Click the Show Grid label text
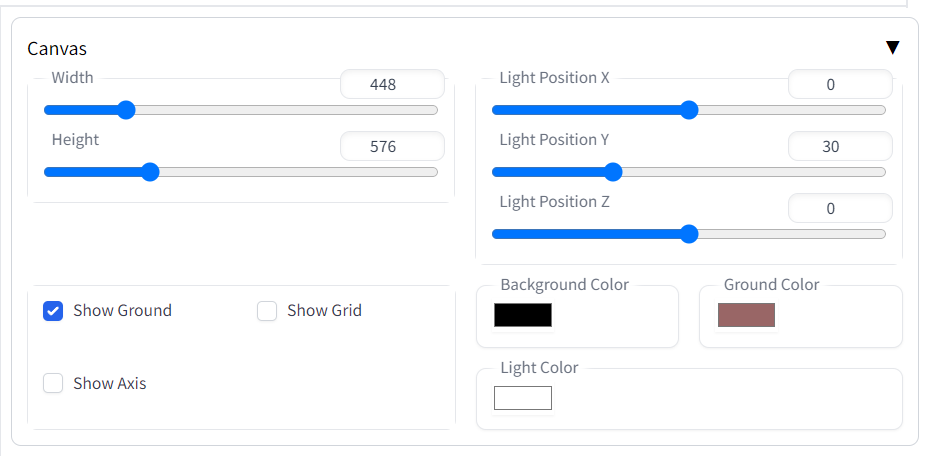Viewport: 928px width, 456px height. 324,311
